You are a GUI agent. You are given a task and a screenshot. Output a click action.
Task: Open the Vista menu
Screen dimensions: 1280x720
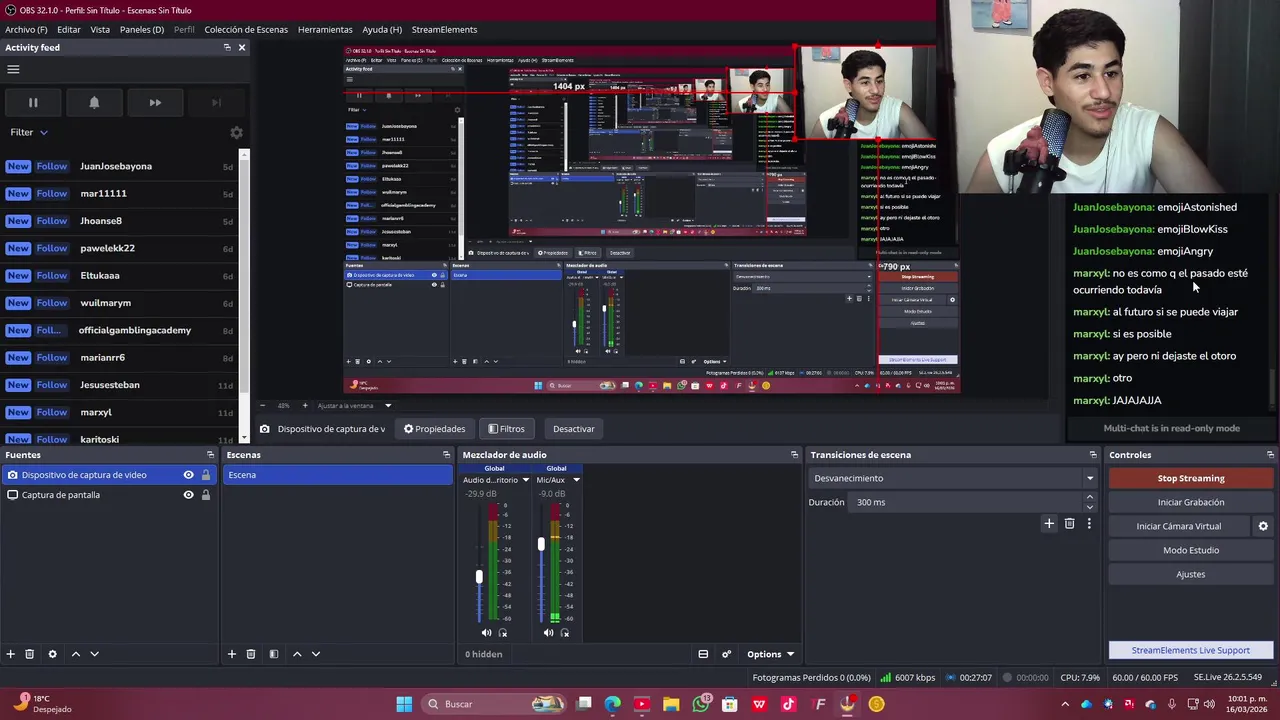point(100,29)
